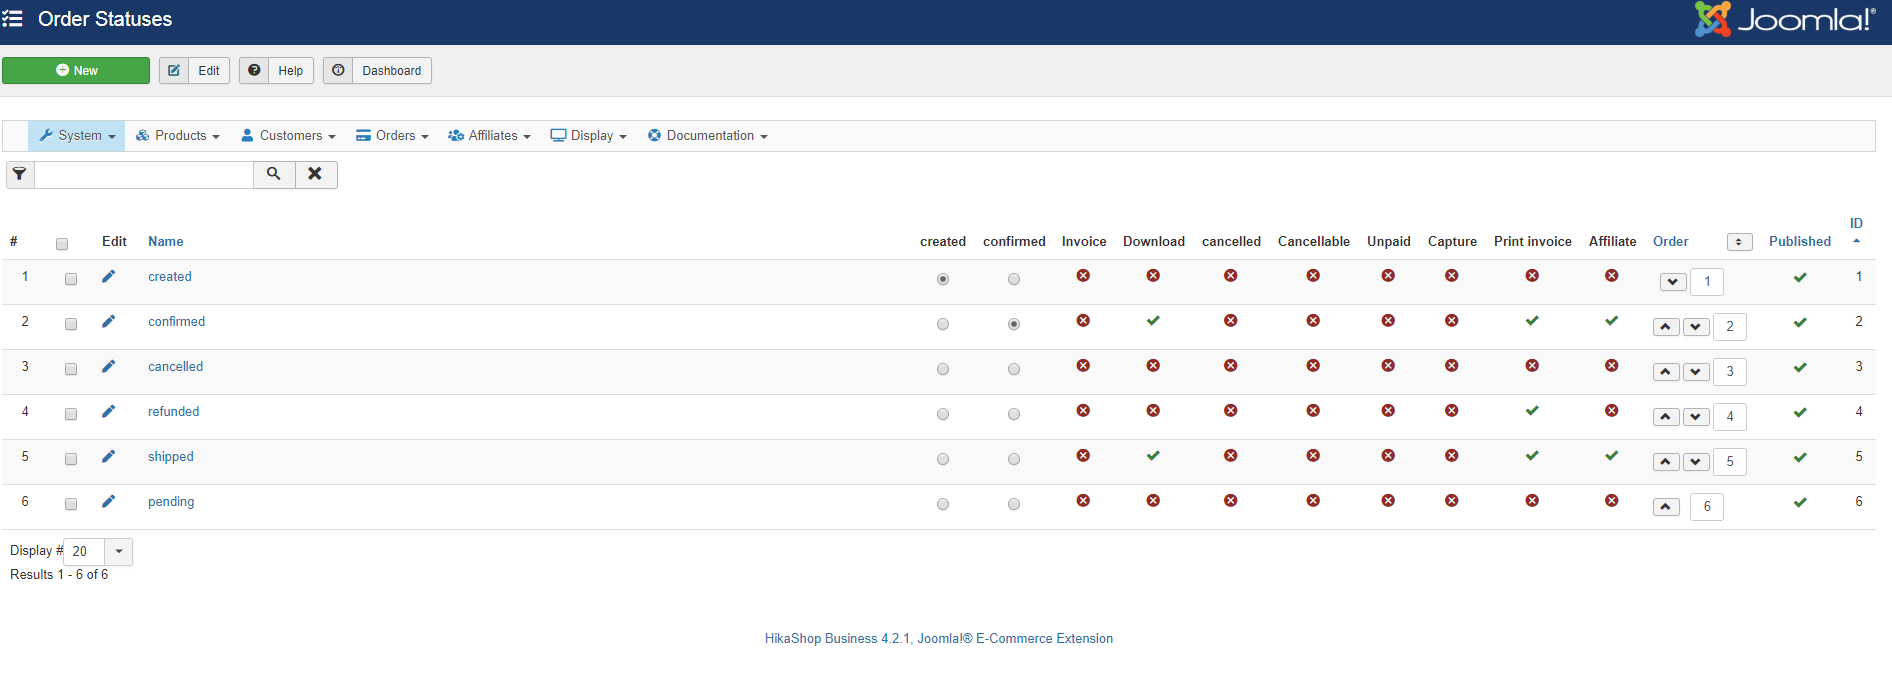Image resolution: width=1892 pixels, height=678 pixels.
Task: Select created radio for cancelled row
Action: [942, 369]
